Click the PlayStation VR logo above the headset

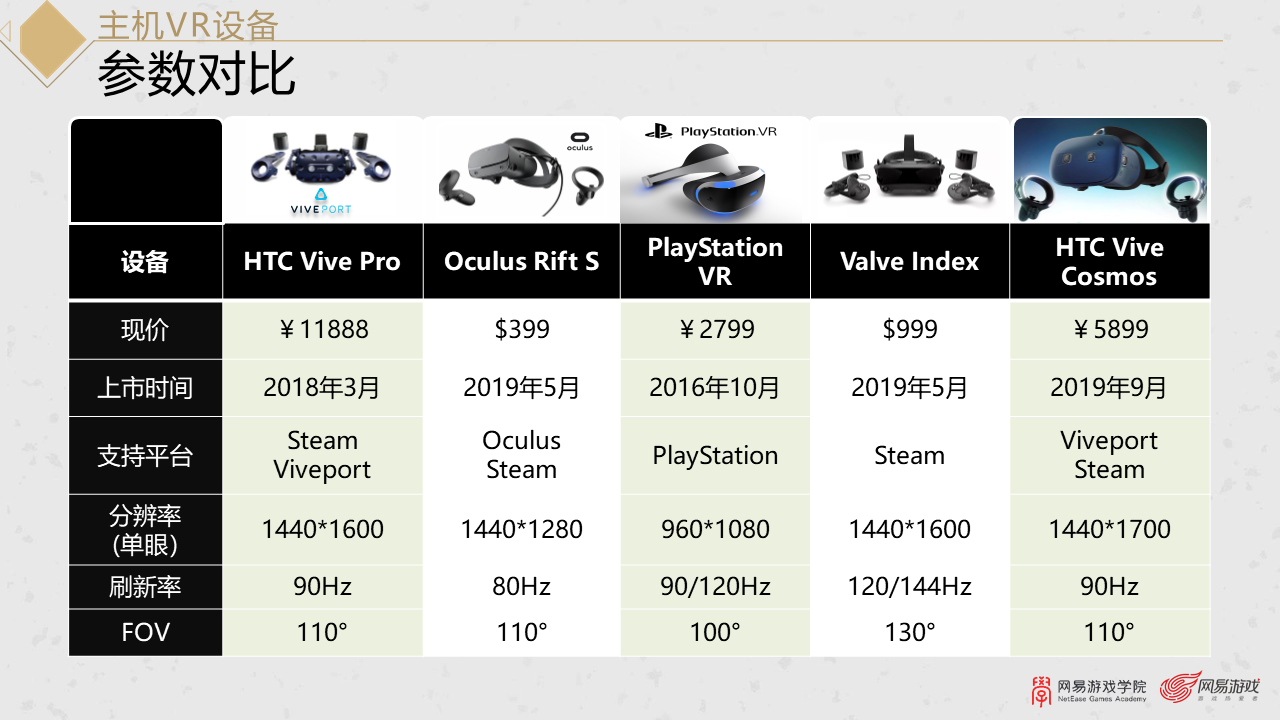click(x=711, y=131)
